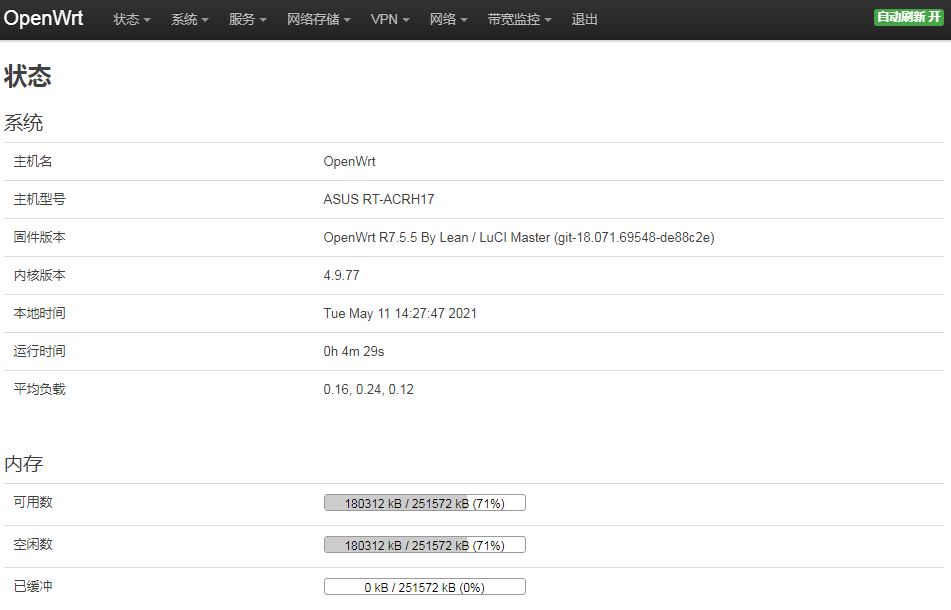951x610 pixels.
Task: Click the ASUS RT-ACRH17 model text
Action: click(x=378, y=199)
